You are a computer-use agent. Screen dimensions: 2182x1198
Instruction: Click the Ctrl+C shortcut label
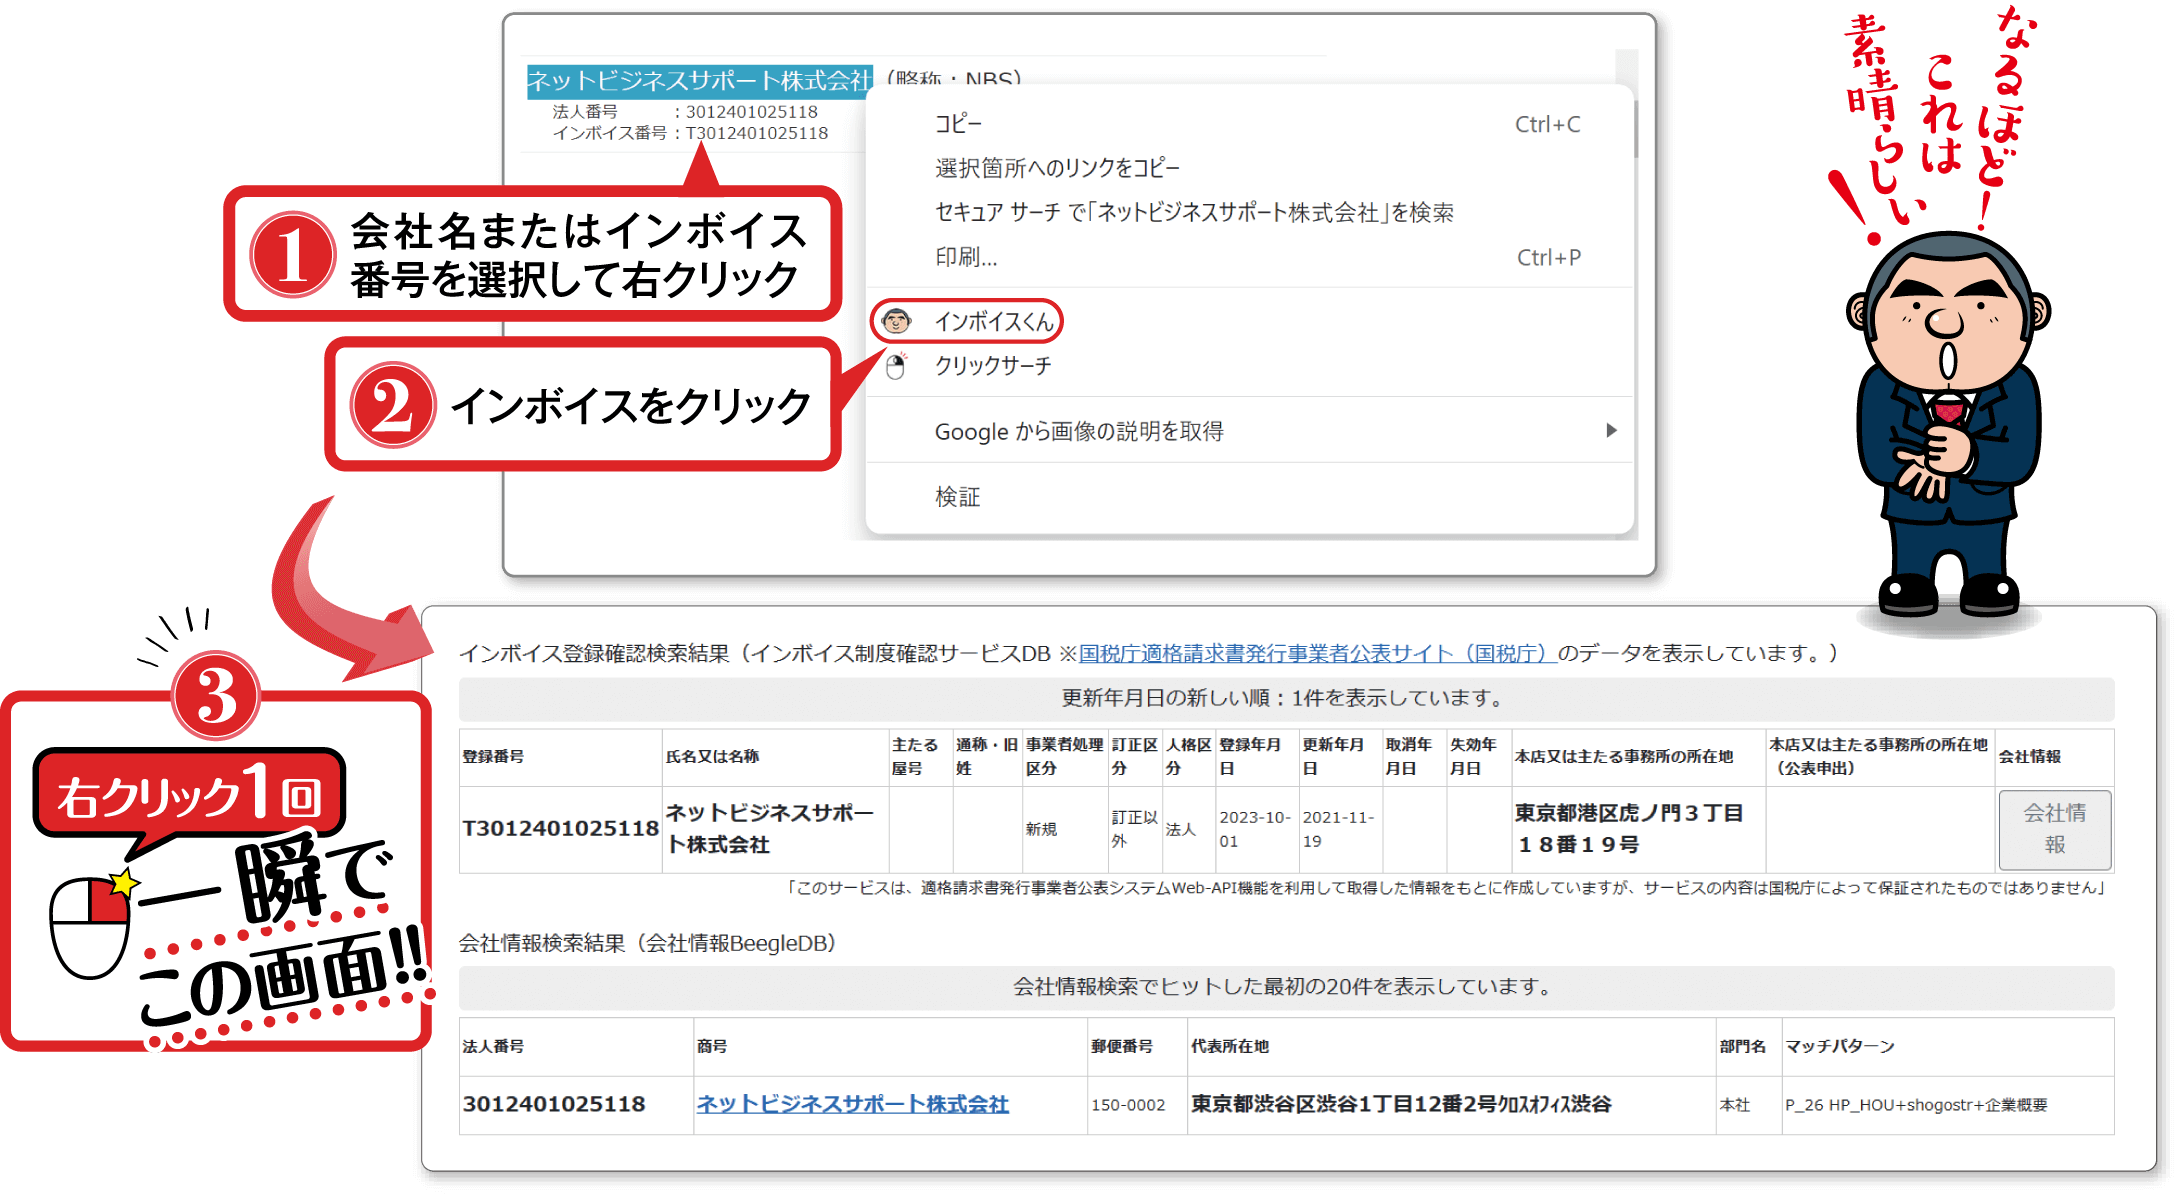pos(1548,124)
